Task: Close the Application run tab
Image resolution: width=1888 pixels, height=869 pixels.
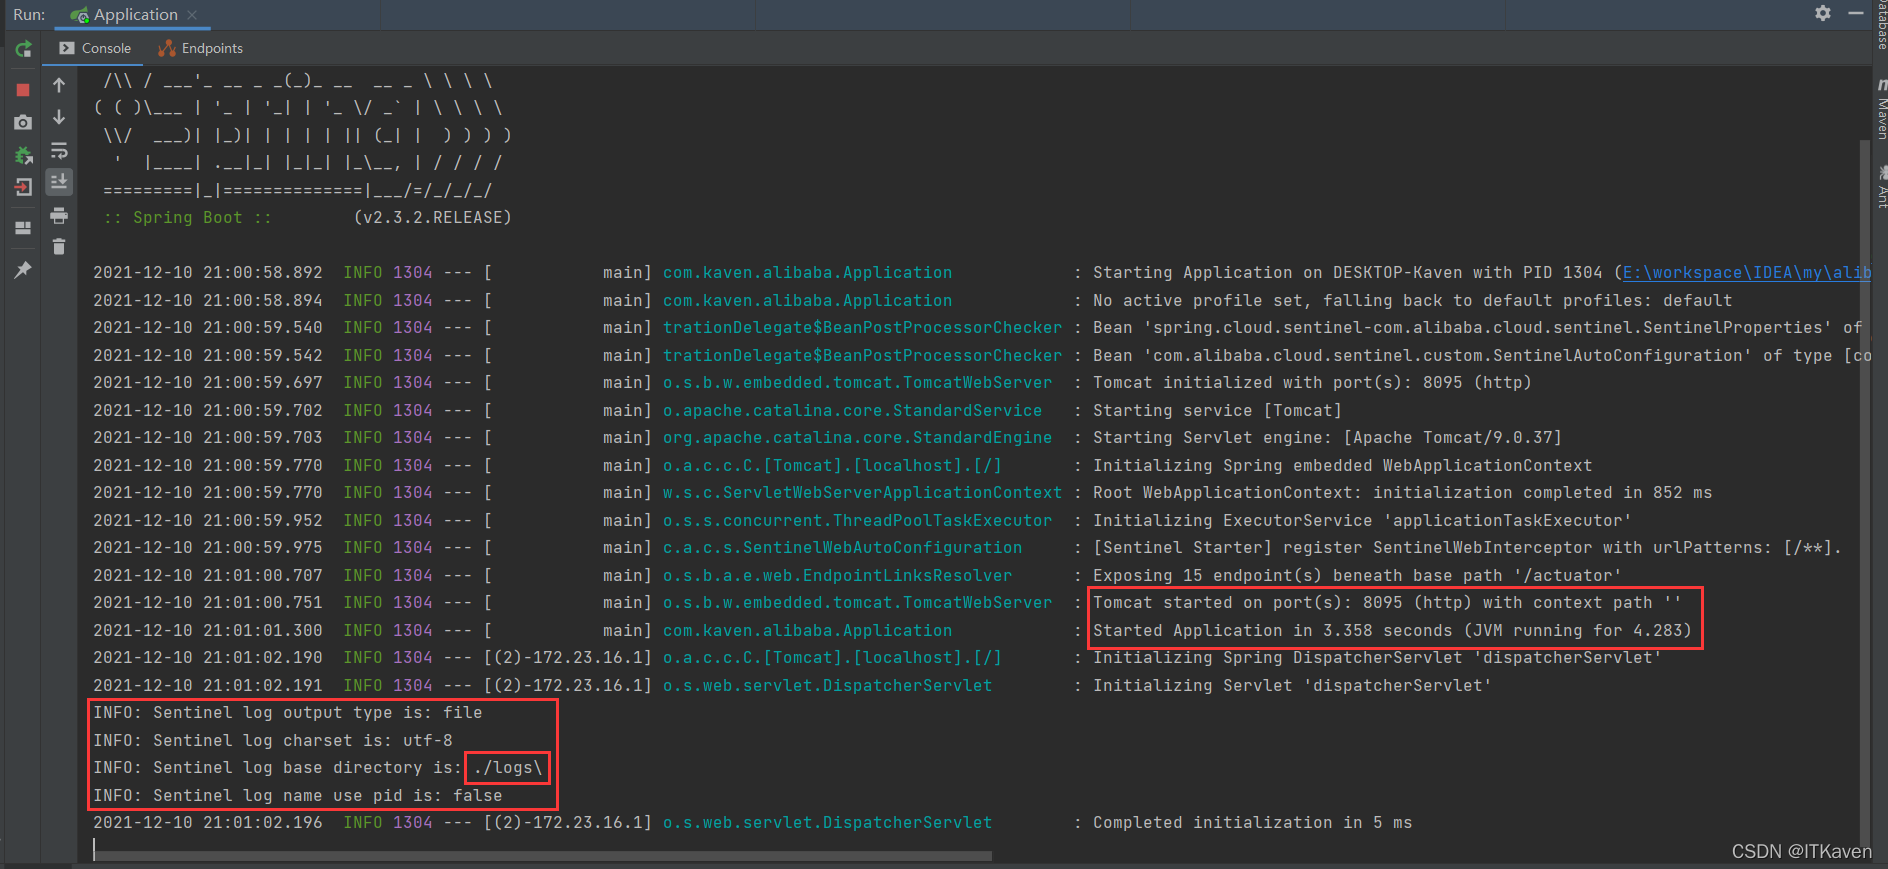Action: 192,15
